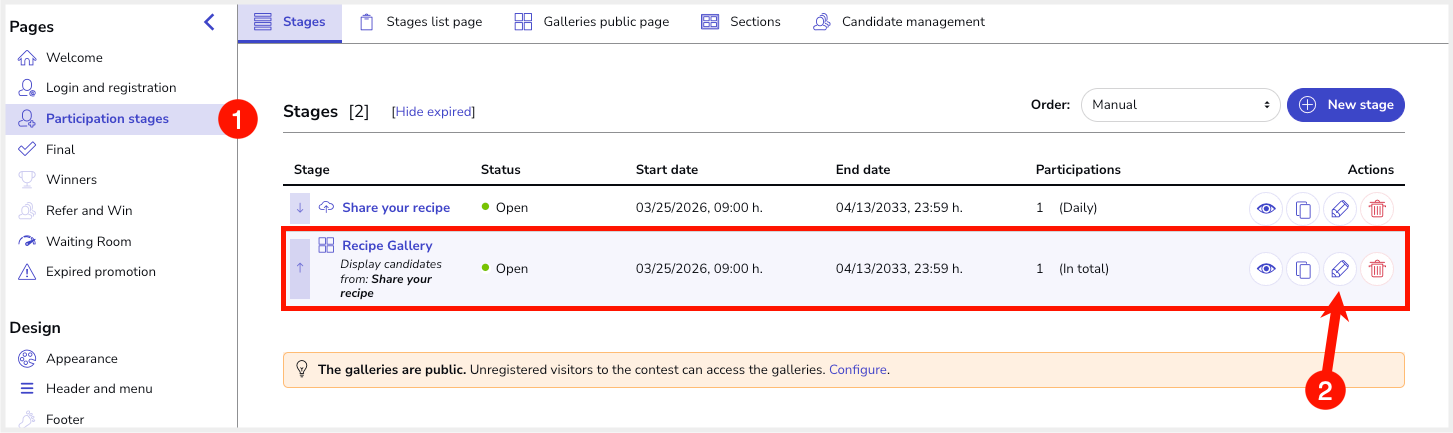1453x433 pixels.
Task: Delete the Recipe Gallery stage
Action: tap(1377, 269)
